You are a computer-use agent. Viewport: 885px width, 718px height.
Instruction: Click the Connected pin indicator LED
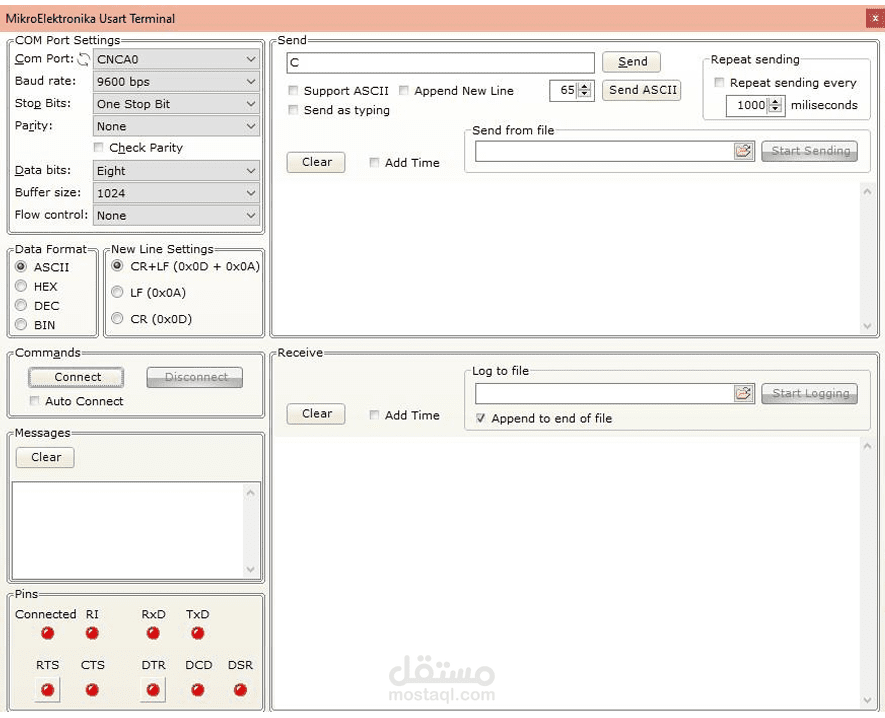coord(47,633)
